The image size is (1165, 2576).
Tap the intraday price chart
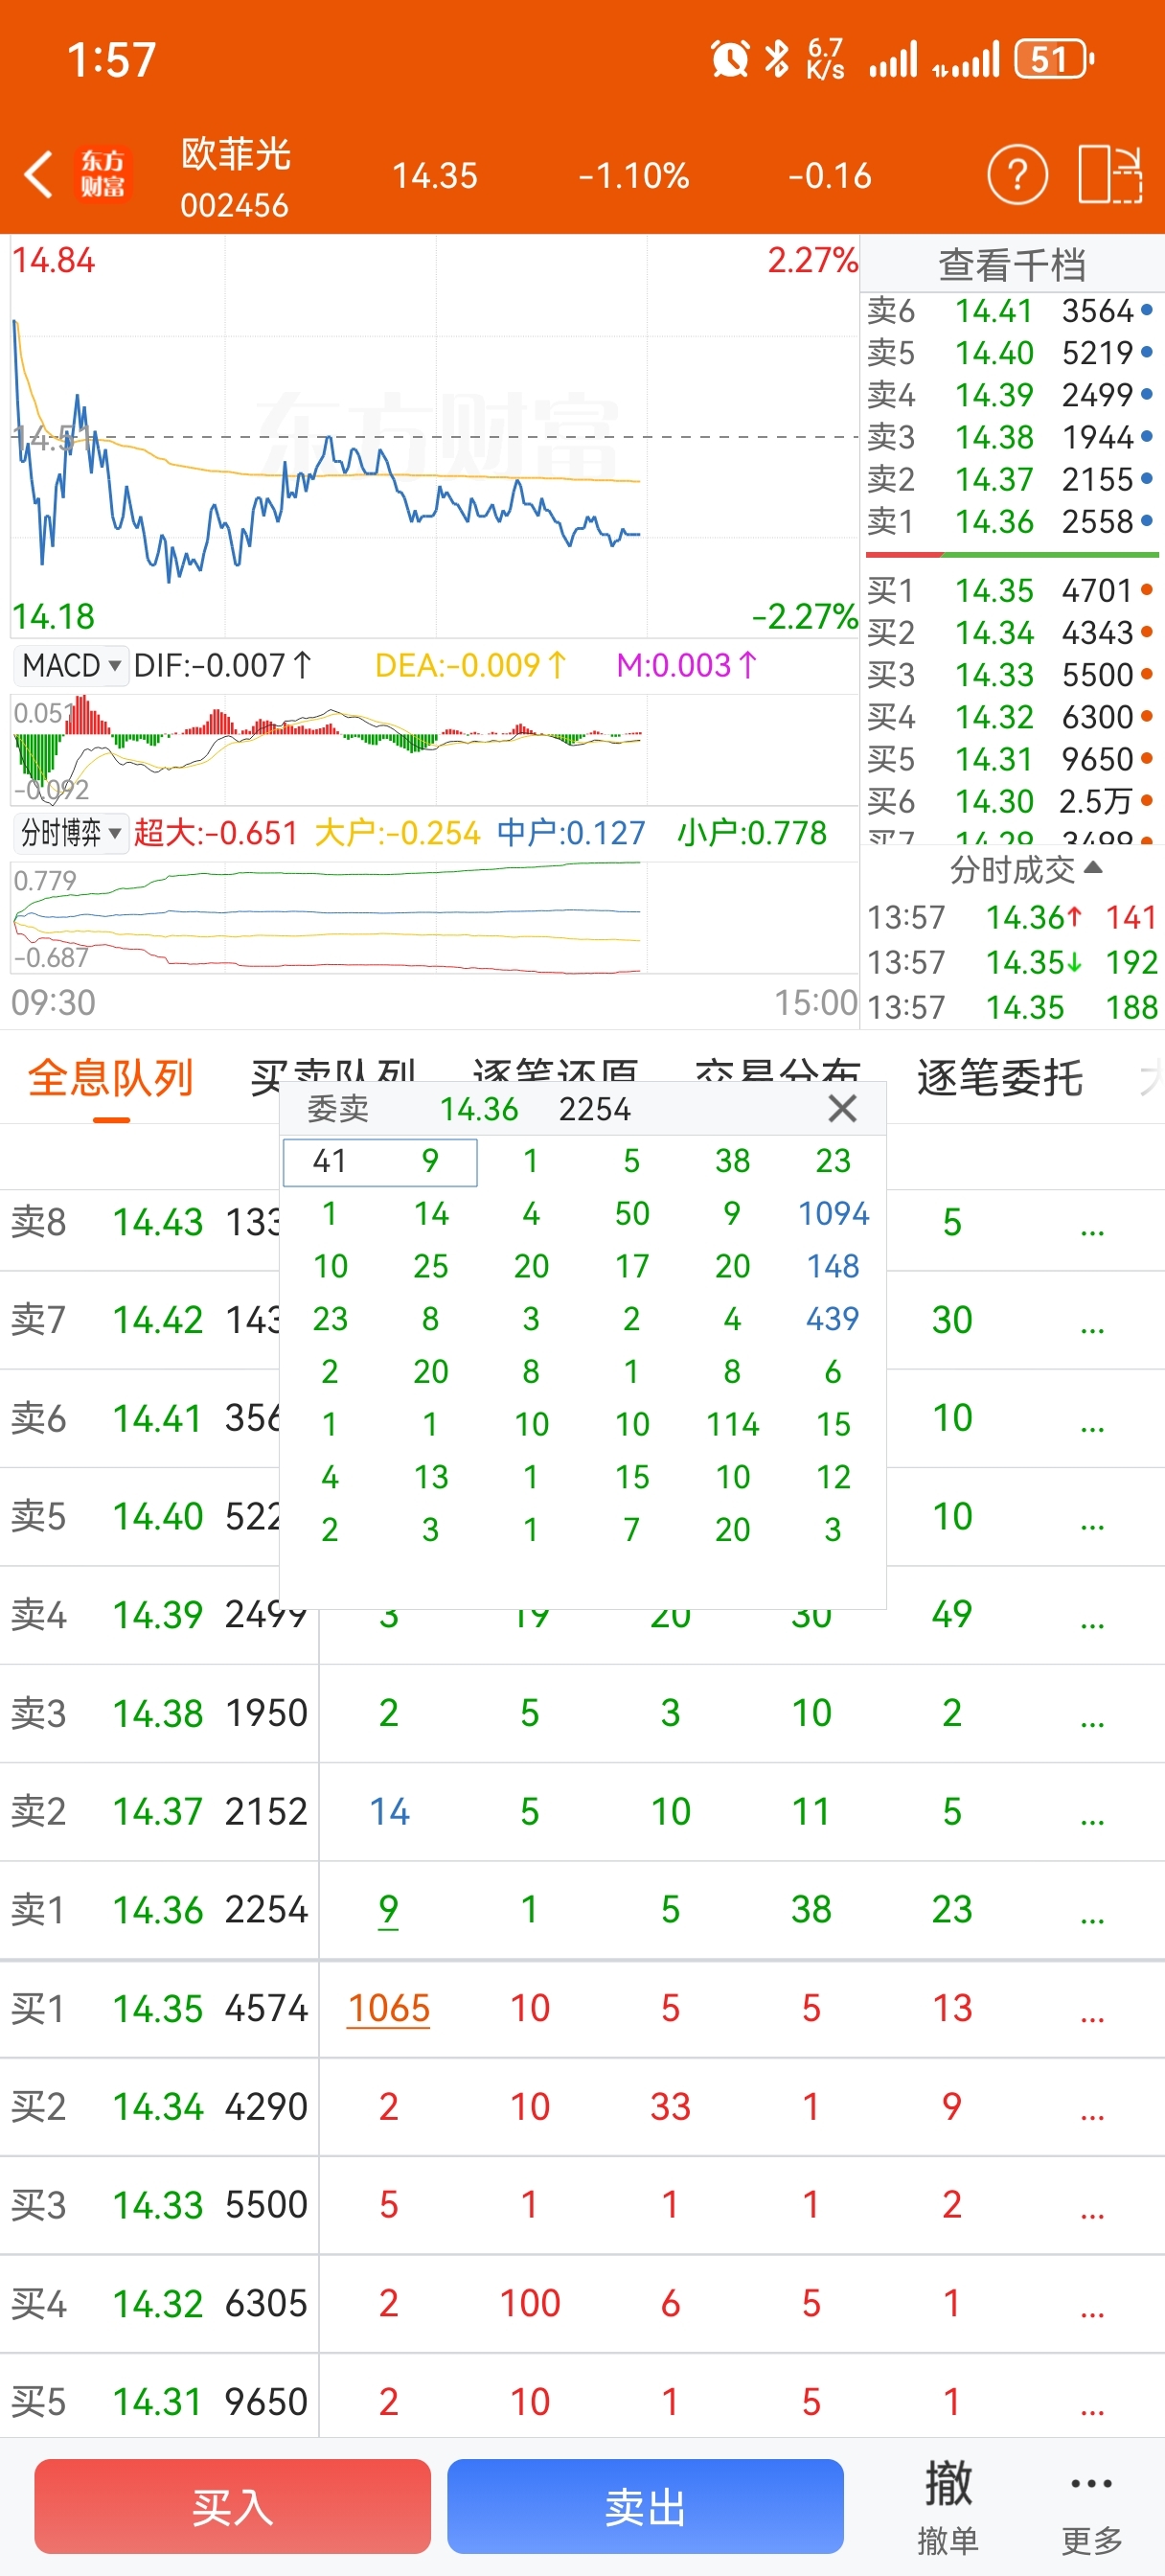[434, 437]
